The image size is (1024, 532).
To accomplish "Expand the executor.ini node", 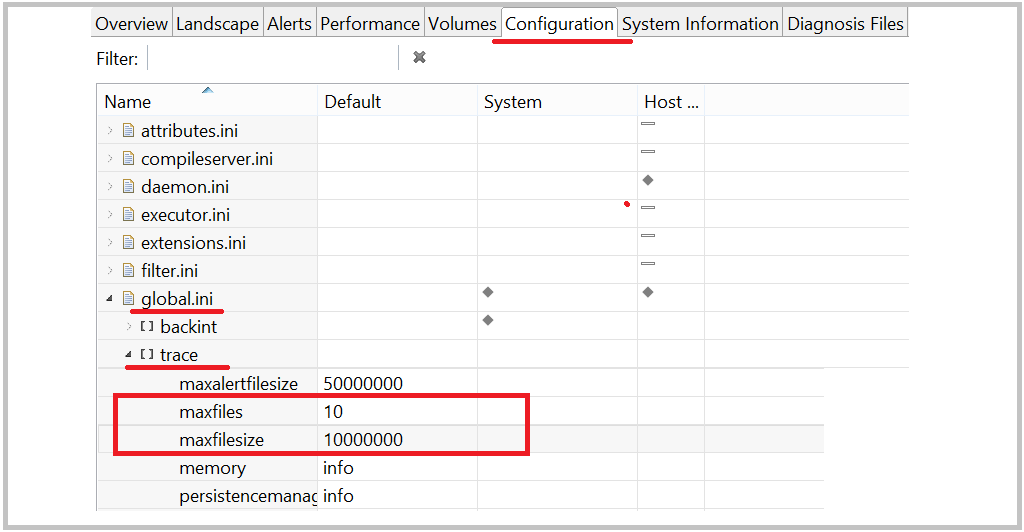I will (110, 215).
